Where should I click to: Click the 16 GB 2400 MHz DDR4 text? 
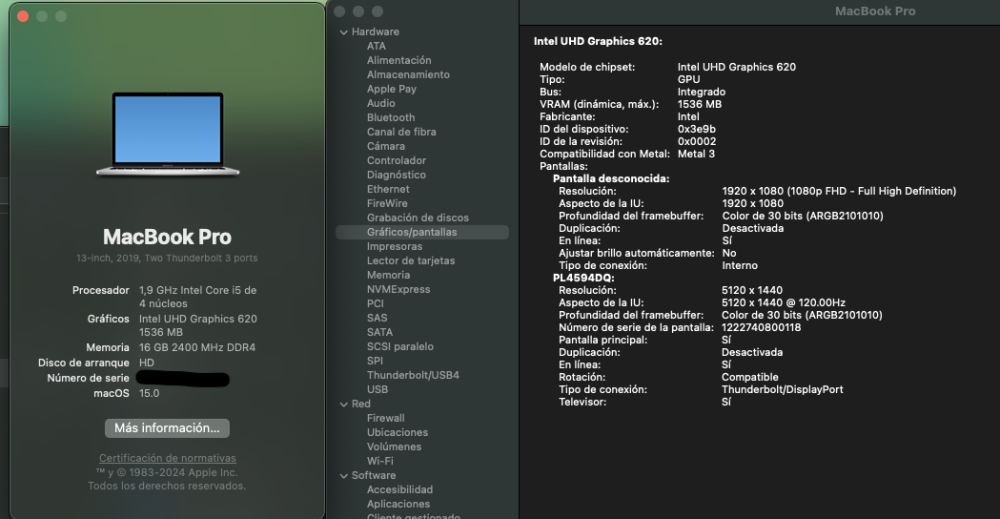[x=197, y=347]
